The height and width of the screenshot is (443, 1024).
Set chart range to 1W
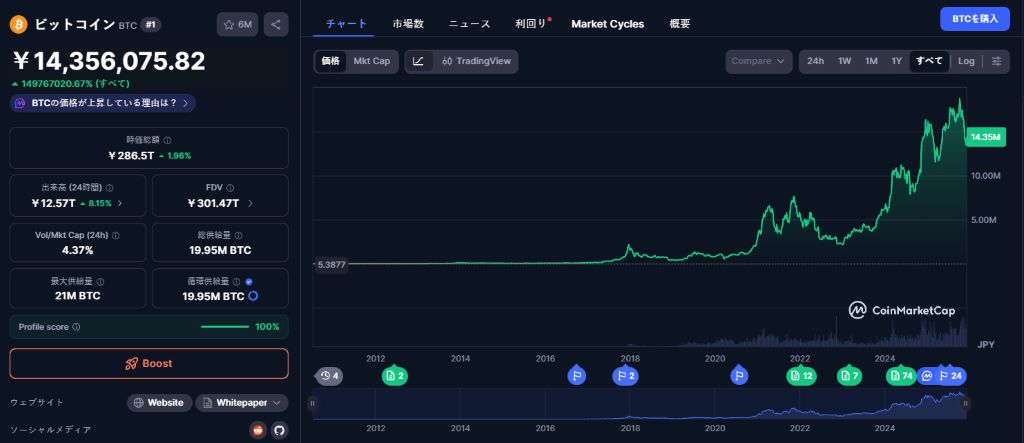(844, 61)
